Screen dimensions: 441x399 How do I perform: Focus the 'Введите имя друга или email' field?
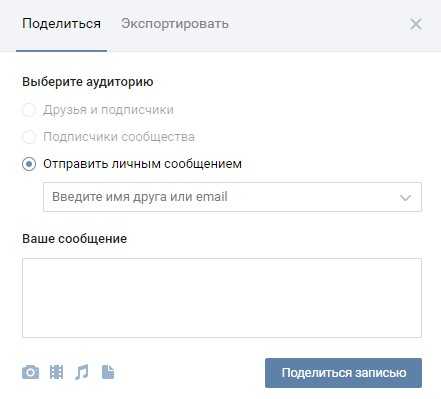click(232, 197)
